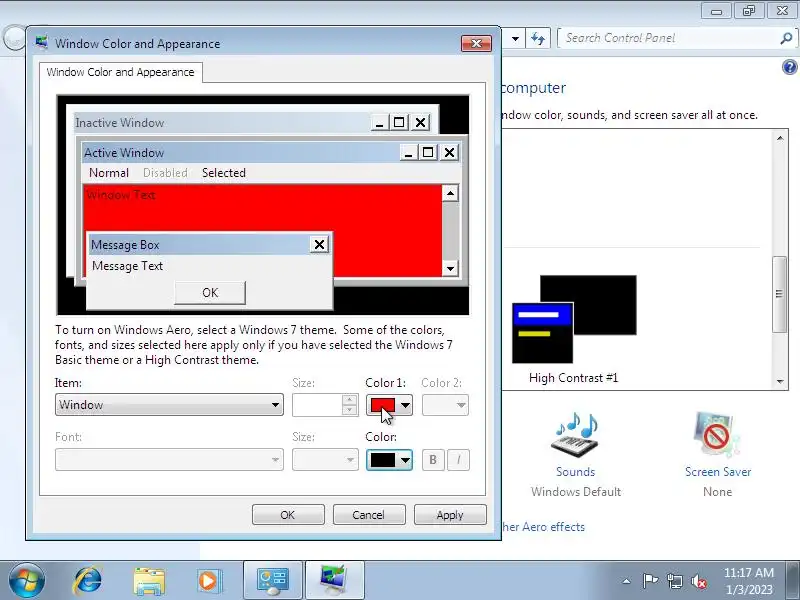This screenshot has width=800, height=600.
Task: Click the preview Message Box OK button
Action: click(x=210, y=293)
